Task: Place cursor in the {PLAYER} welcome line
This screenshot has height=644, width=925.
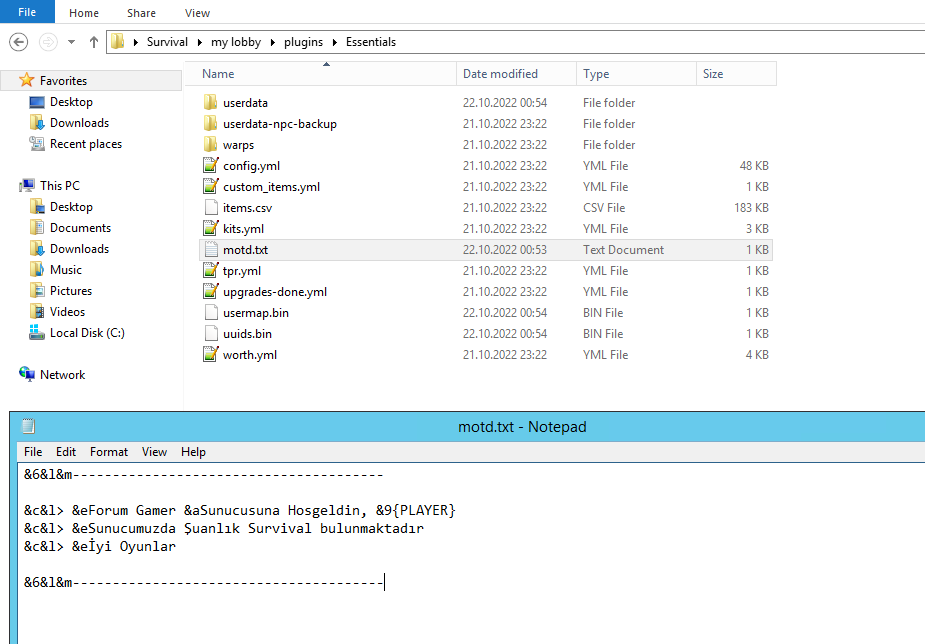Action: click(x=240, y=510)
